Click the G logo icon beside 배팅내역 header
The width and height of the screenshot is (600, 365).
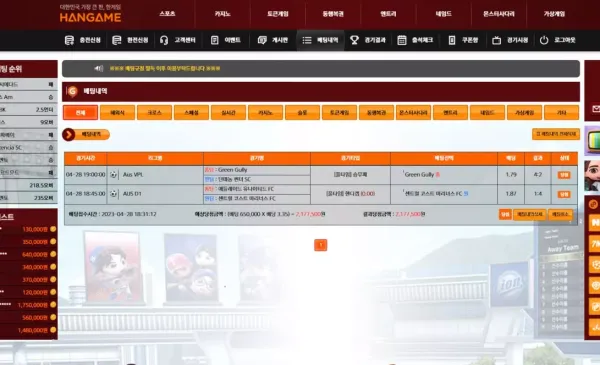coord(72,91)
